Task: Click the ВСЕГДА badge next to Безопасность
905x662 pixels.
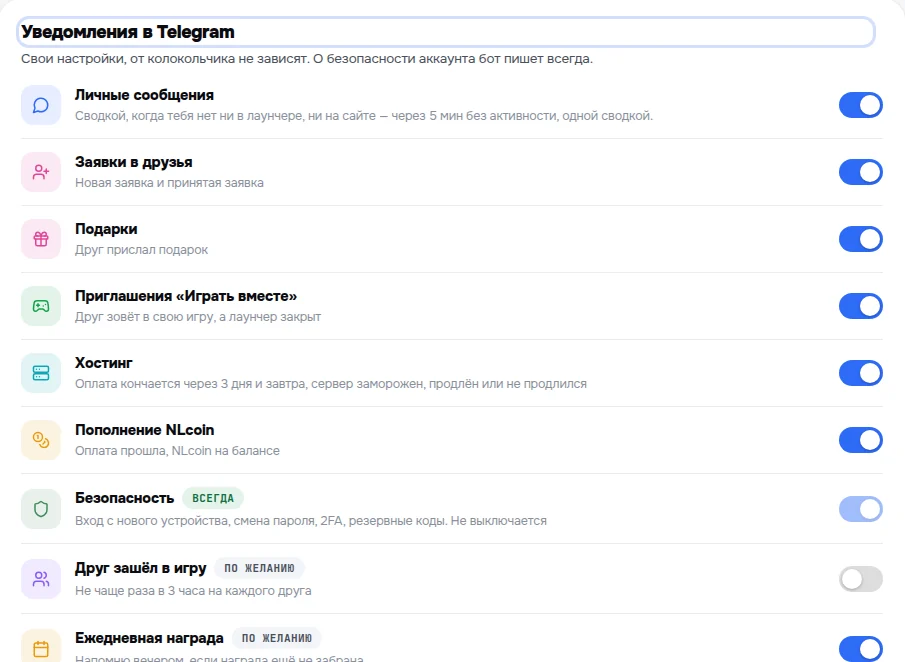Action: coord(213,498)
